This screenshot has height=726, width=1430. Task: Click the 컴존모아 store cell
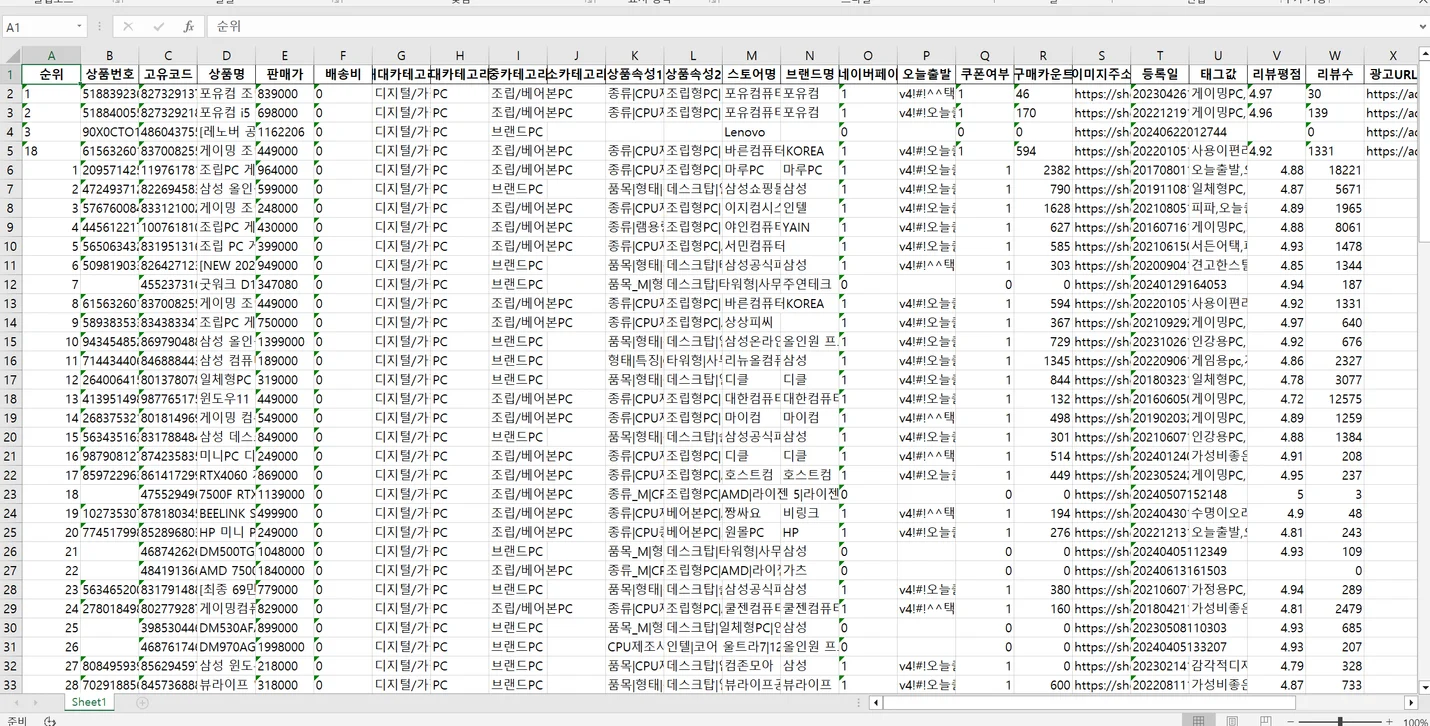pos(751,665)
